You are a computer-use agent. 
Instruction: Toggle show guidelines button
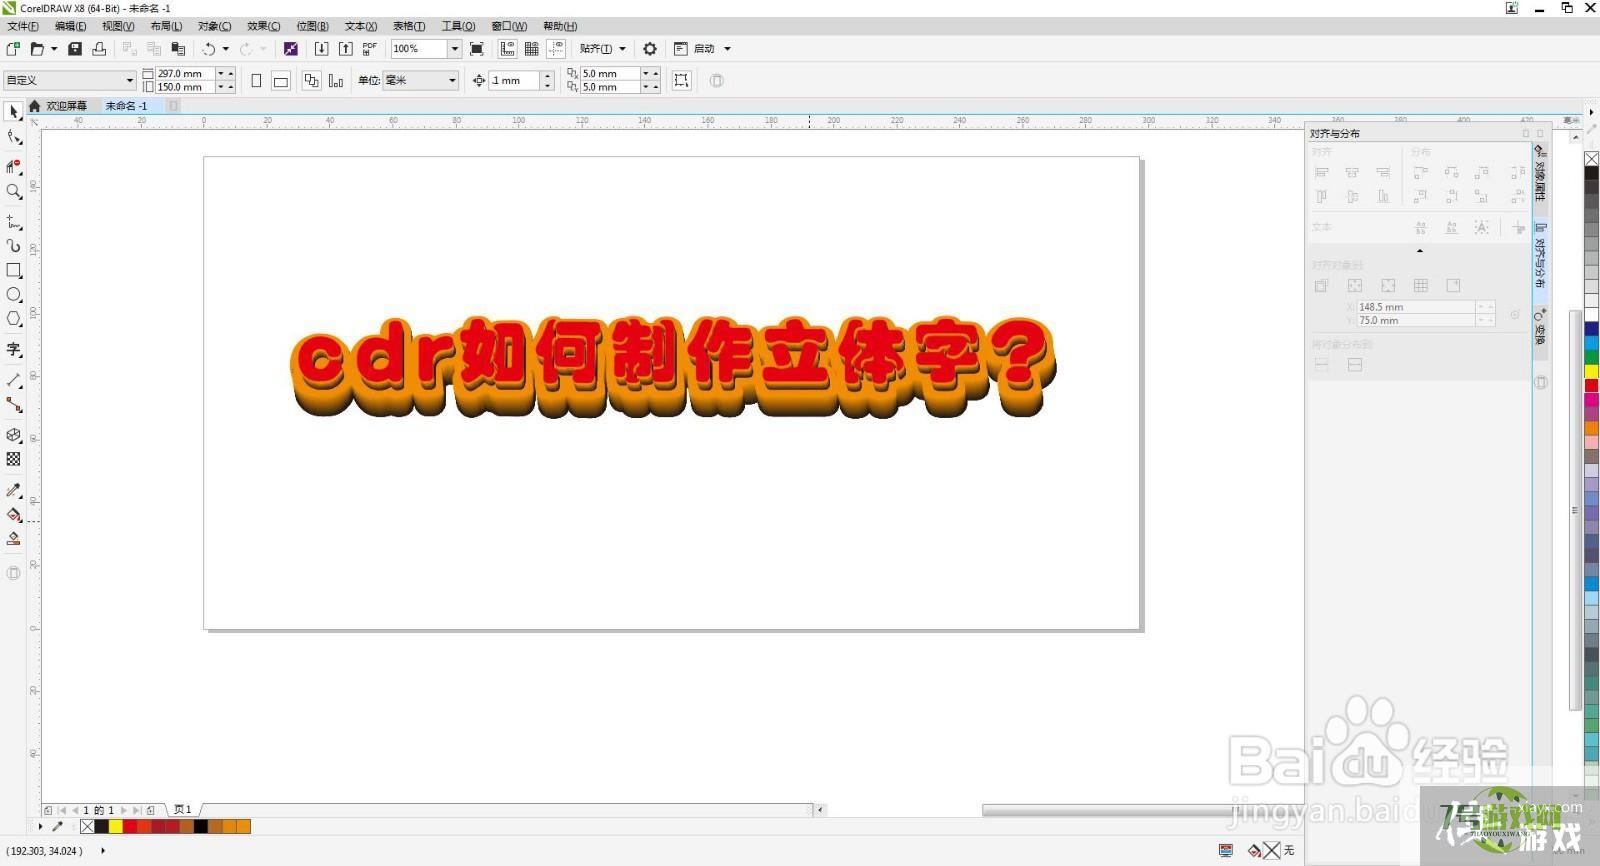556,48
